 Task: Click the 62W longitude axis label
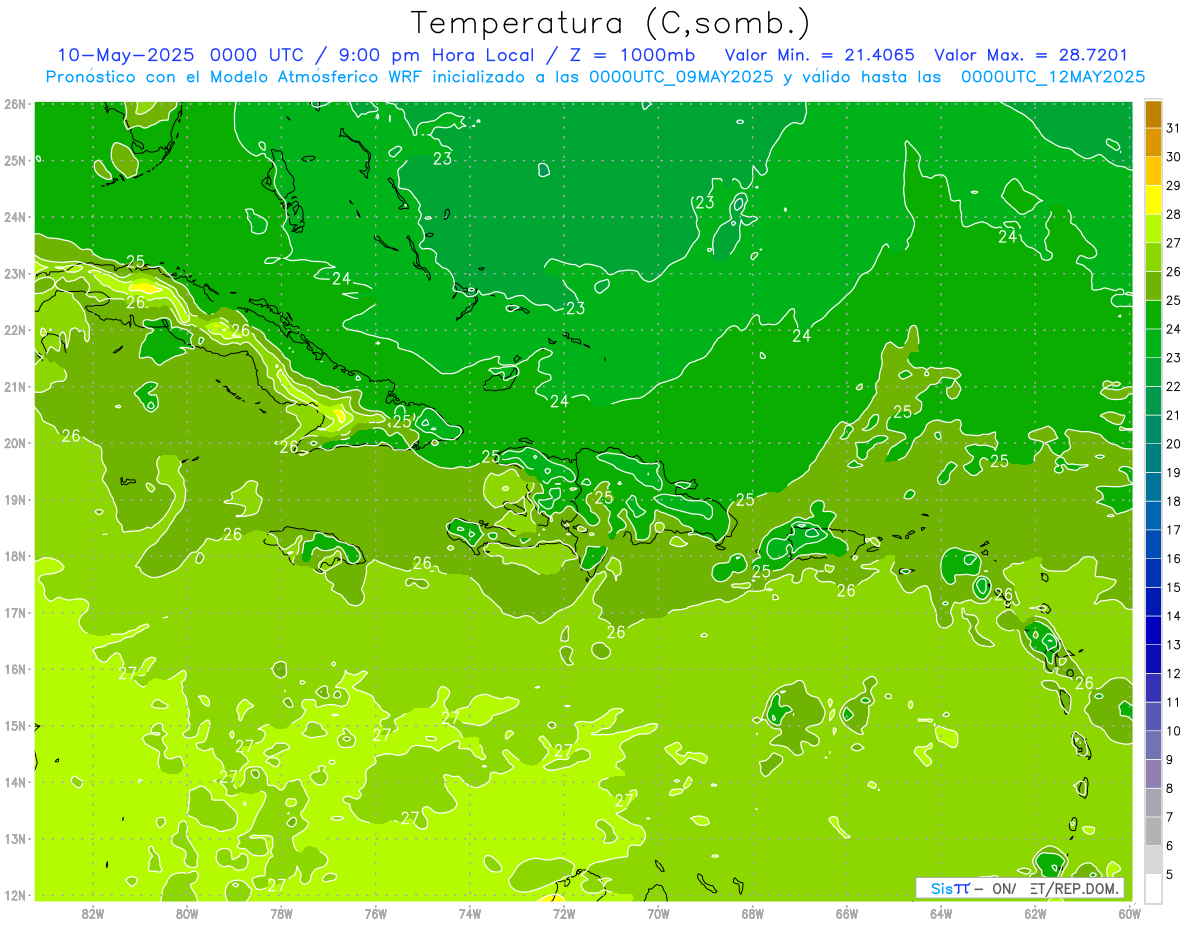[x=1036, y=913]
